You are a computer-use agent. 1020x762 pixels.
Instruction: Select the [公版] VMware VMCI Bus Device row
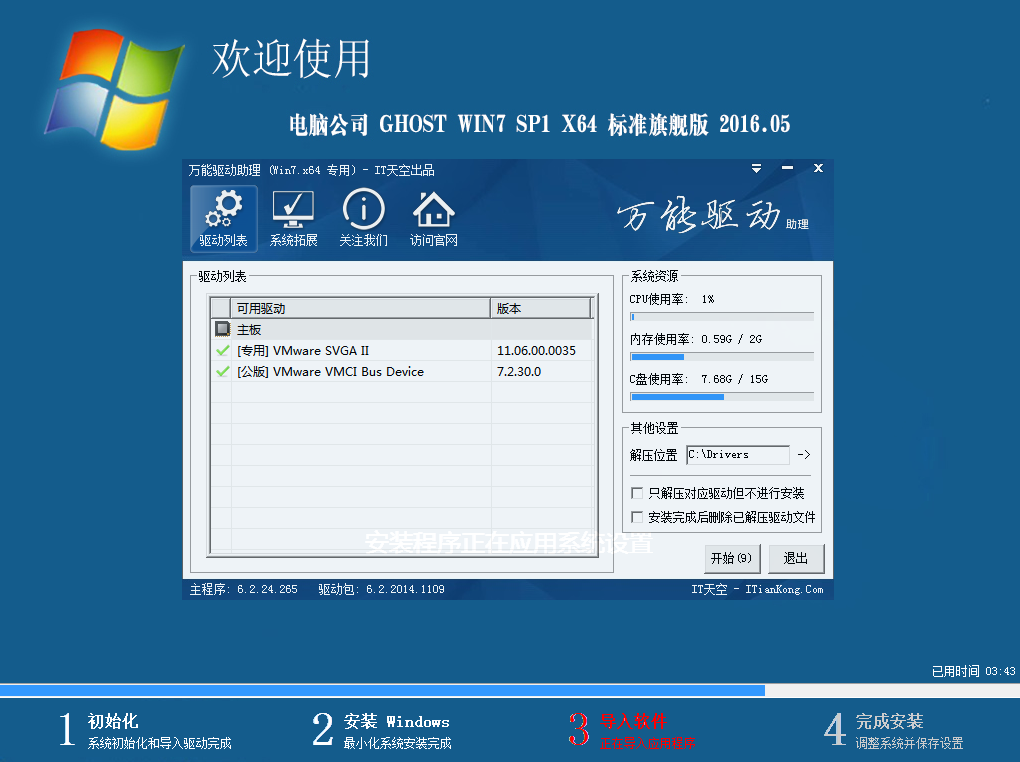coord(401,372)
